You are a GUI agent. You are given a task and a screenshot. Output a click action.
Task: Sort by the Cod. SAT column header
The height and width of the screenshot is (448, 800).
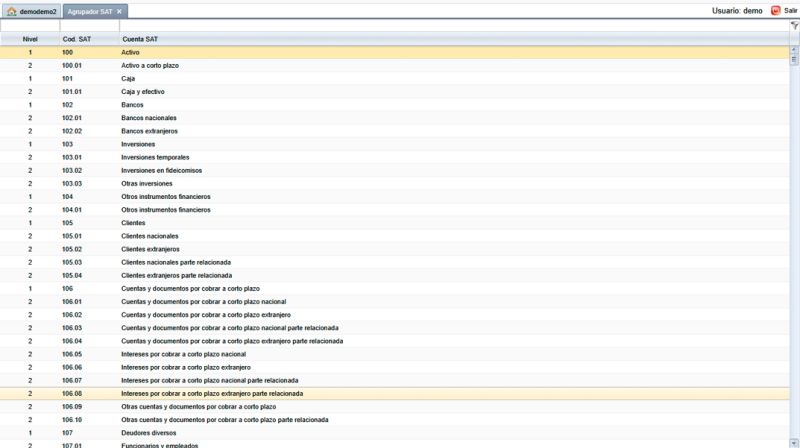pos(89,39)
